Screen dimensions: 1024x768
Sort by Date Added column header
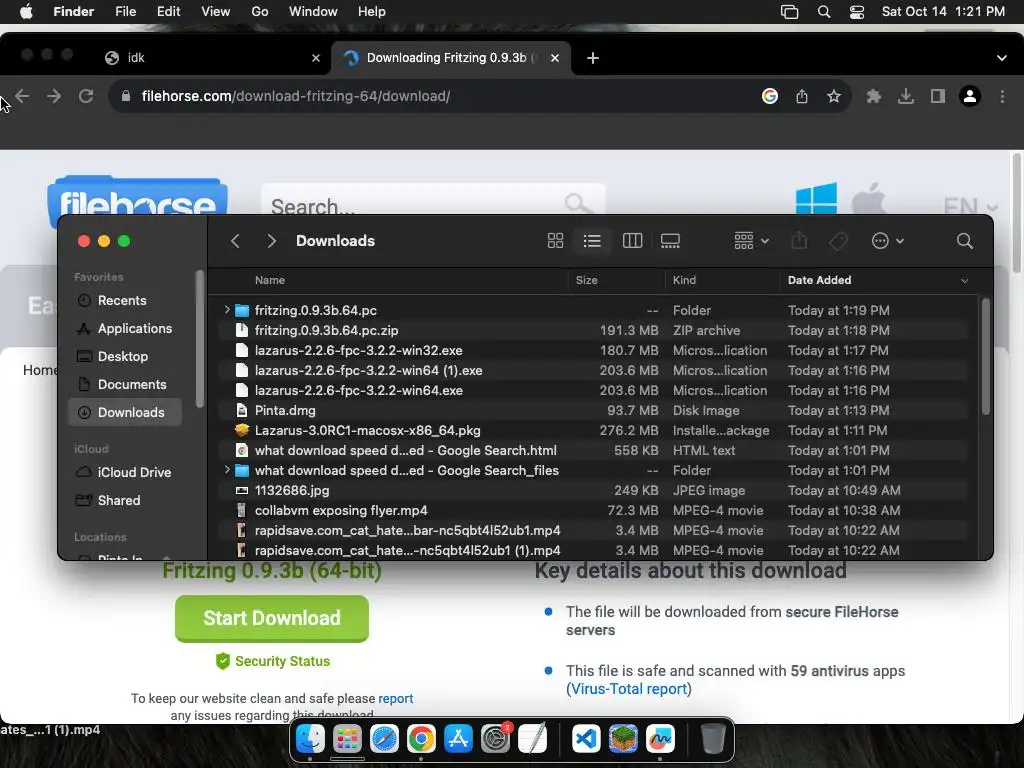[x=877, y=280]
